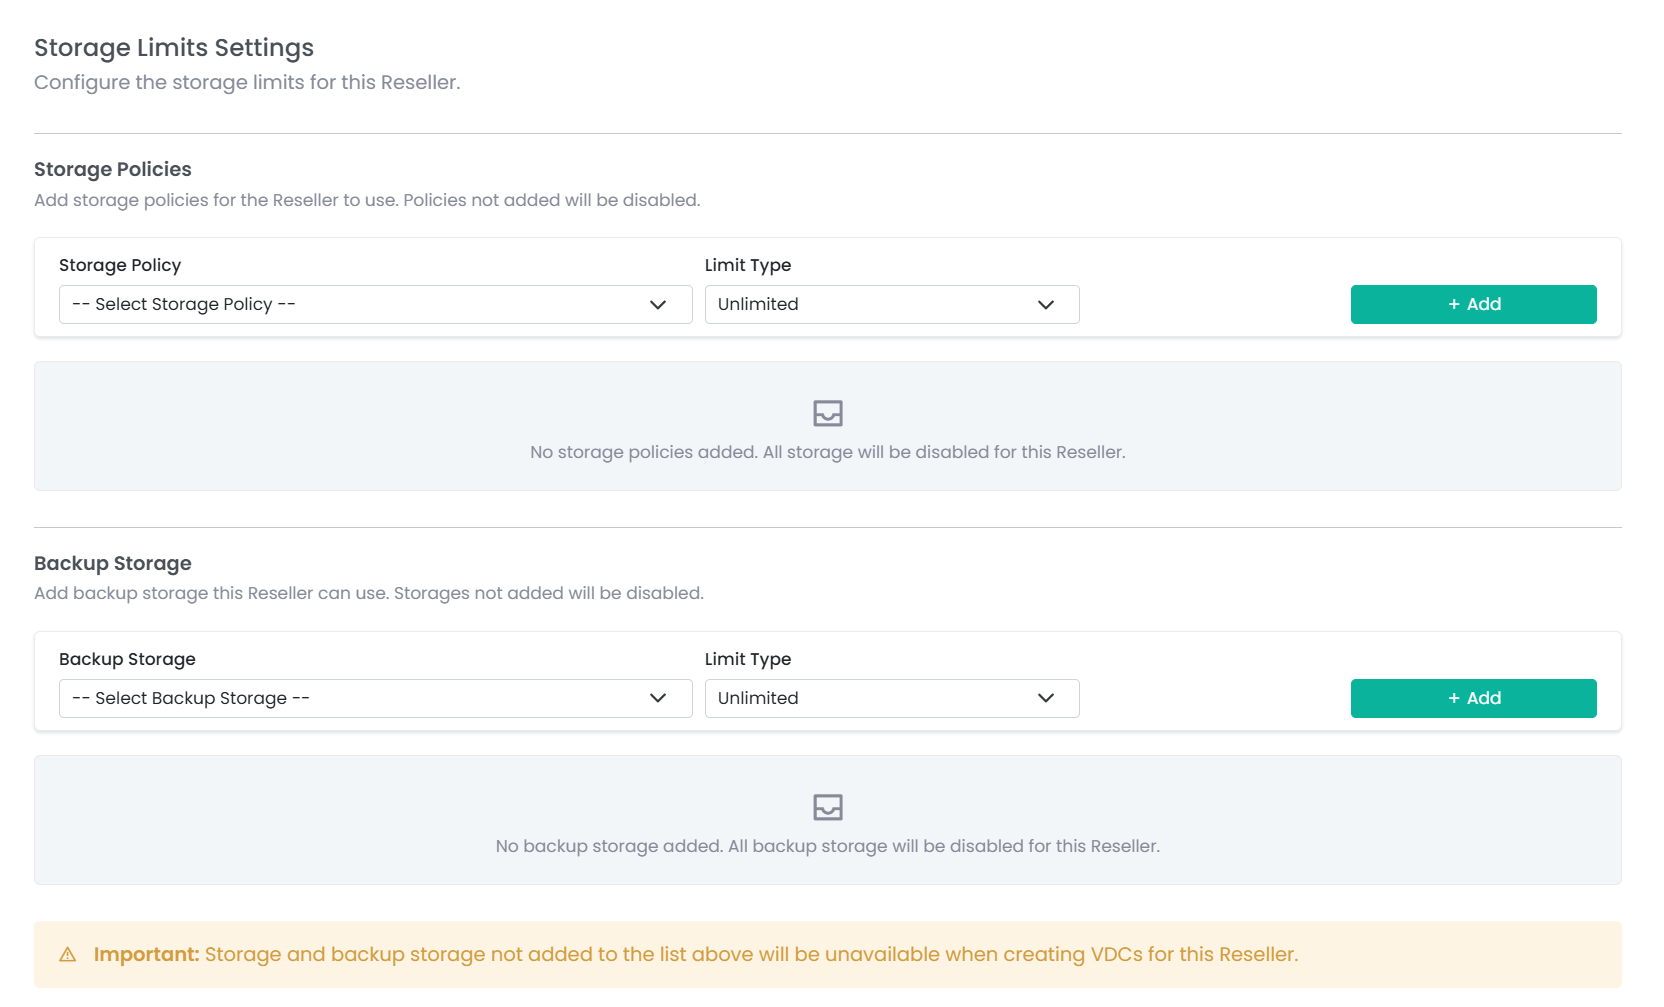Image resolution: width=1664 pixels, height=1007 pixels.
Task: Open the Backup Storage Limit Type dropdown
Action: pyautogui.click(x=891, y=698)
